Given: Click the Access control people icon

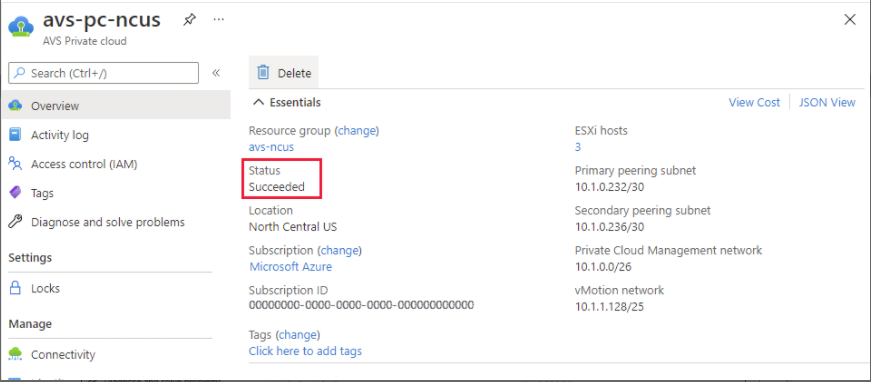Looking at the screenshot, I should (15, 164).
